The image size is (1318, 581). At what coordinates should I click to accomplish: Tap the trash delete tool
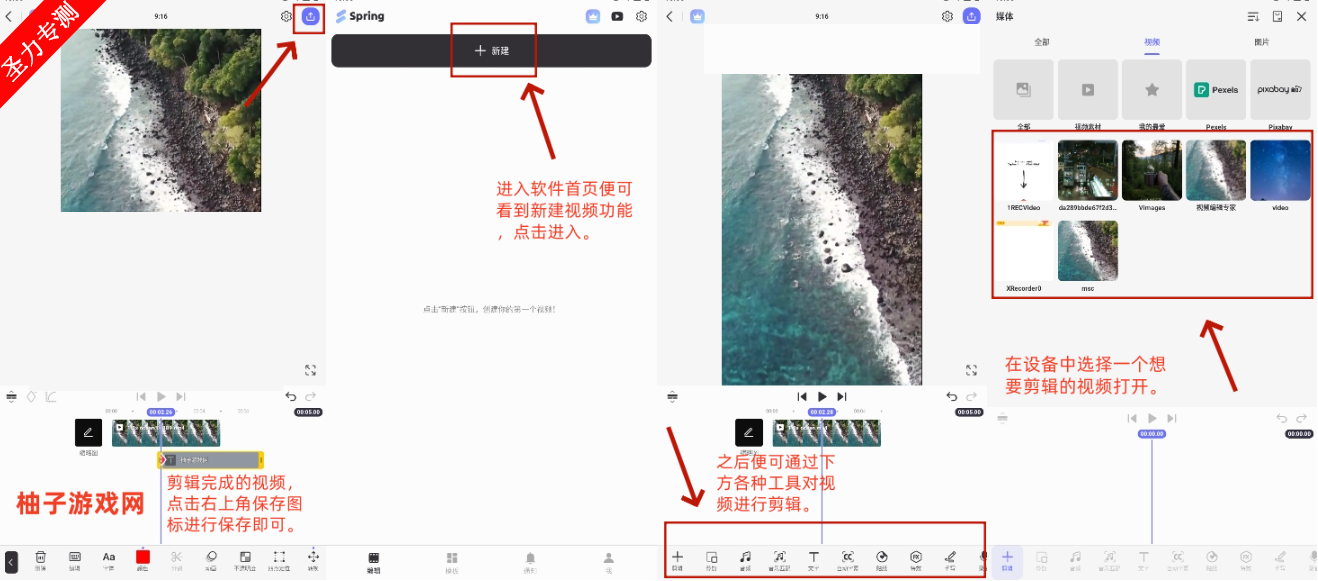(41, 559)
